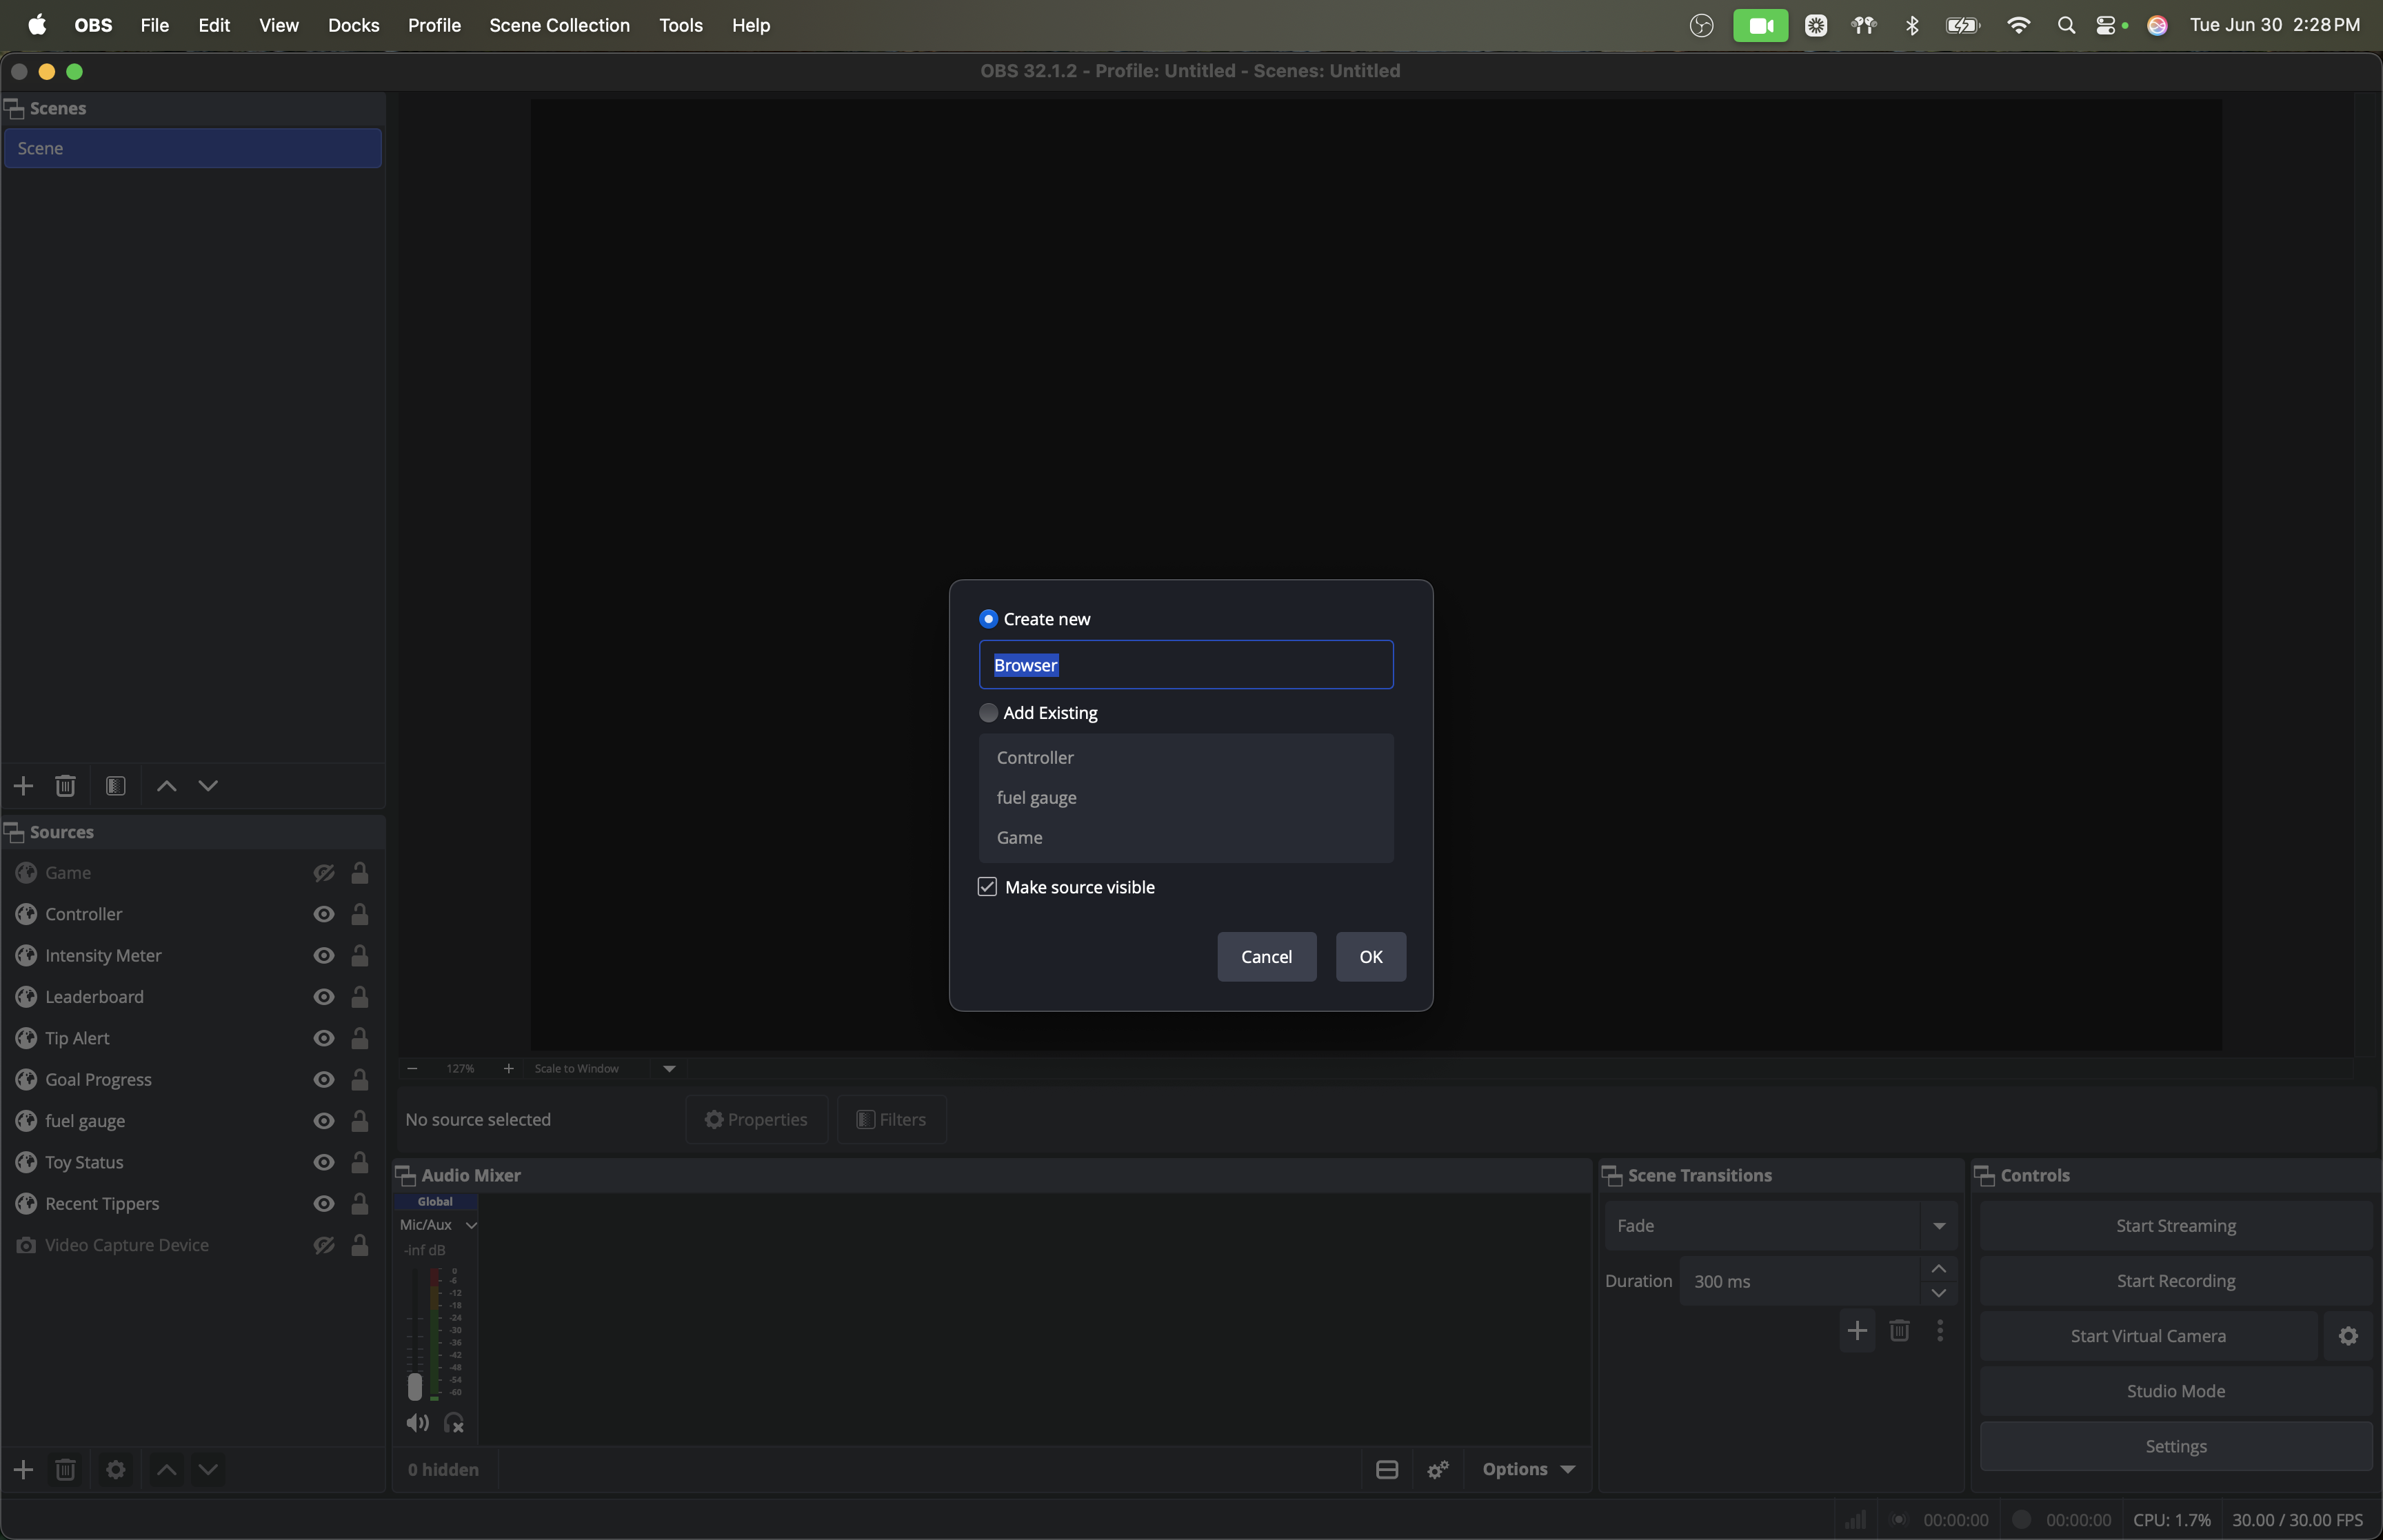Open Virtual Camera settings gear
This screenshot has height=1540, width=2383.
2348,1336
